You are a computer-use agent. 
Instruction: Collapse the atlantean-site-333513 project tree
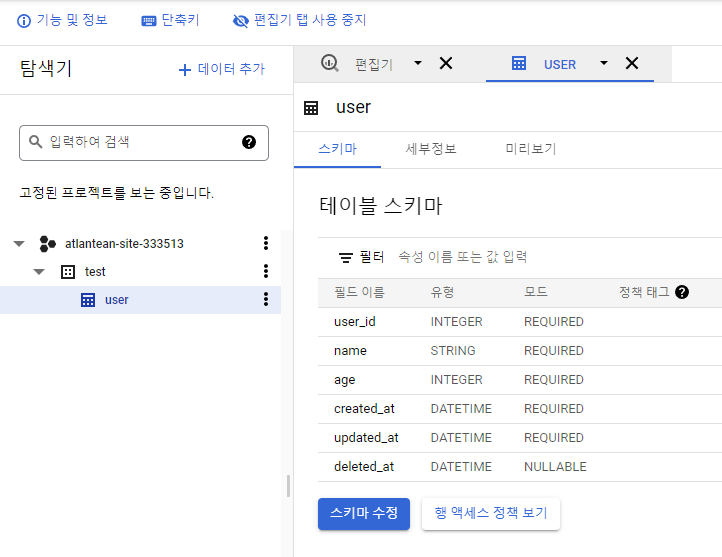coord(19,244)
